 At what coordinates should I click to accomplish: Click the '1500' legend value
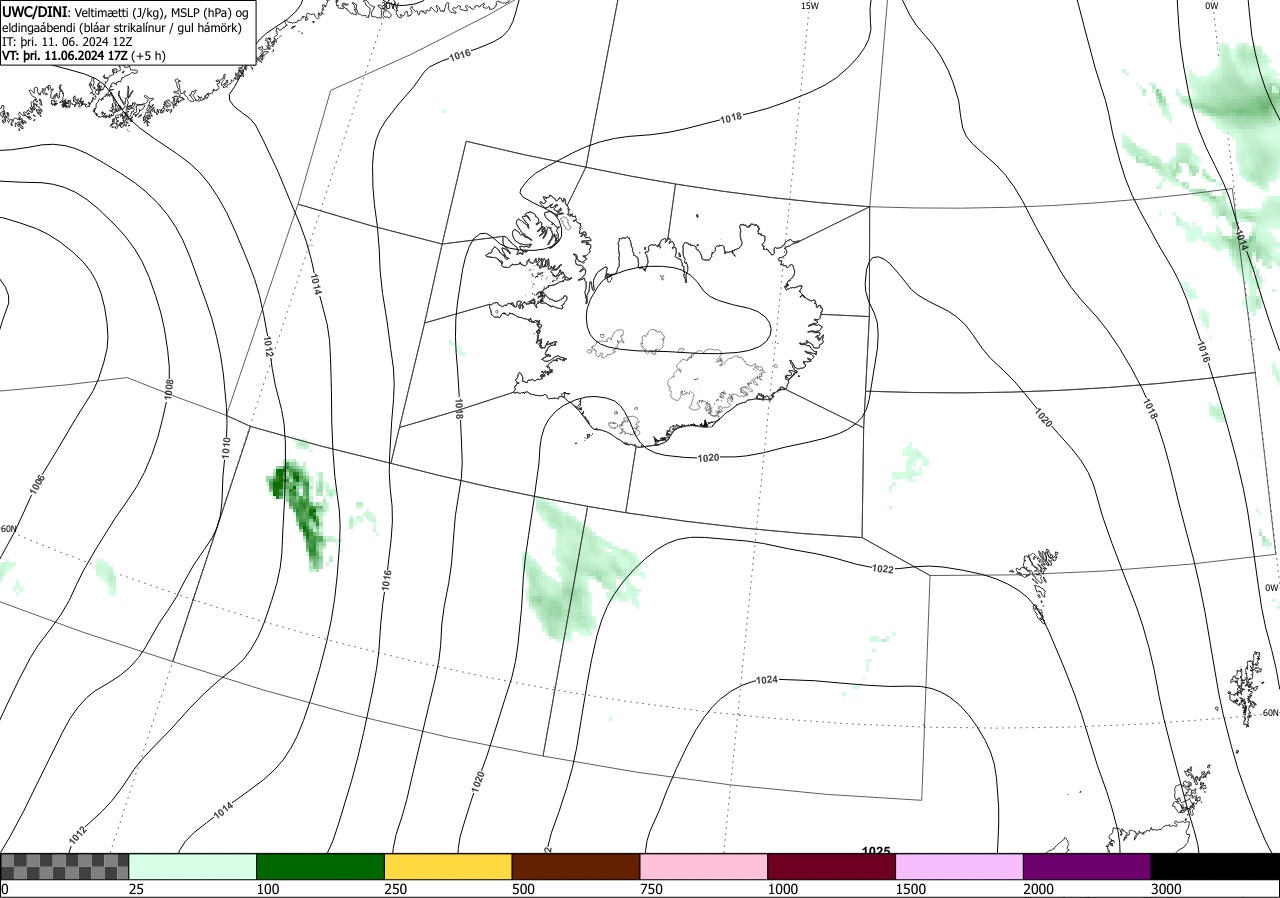point(911,888)
